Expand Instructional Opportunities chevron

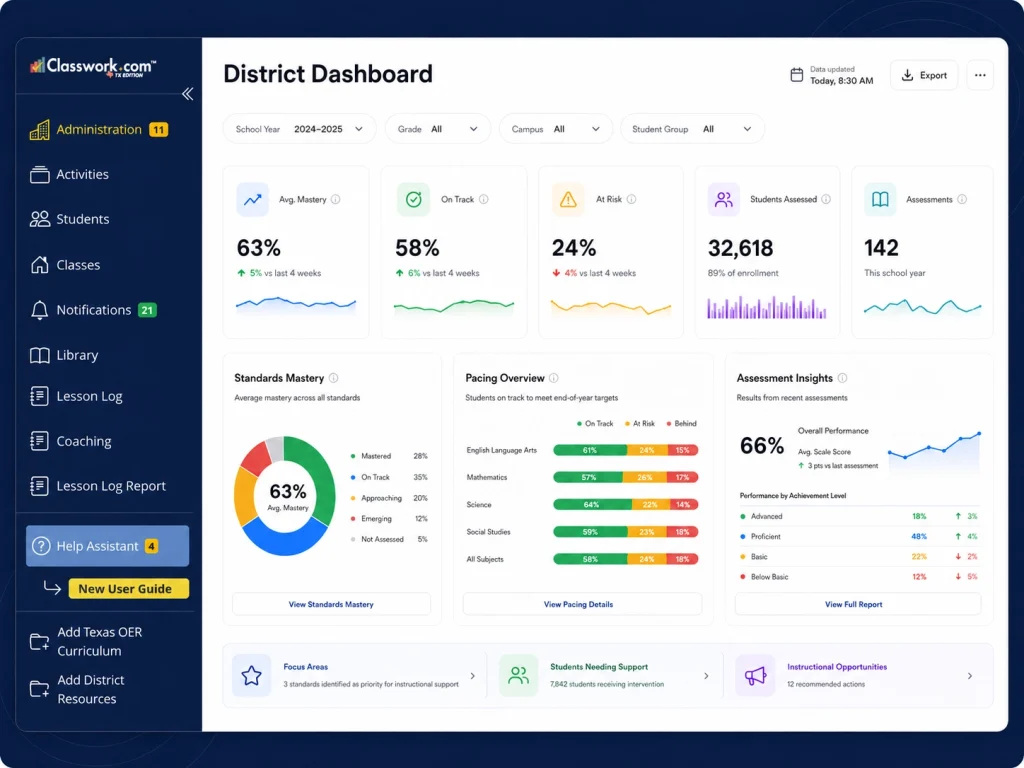970,676
